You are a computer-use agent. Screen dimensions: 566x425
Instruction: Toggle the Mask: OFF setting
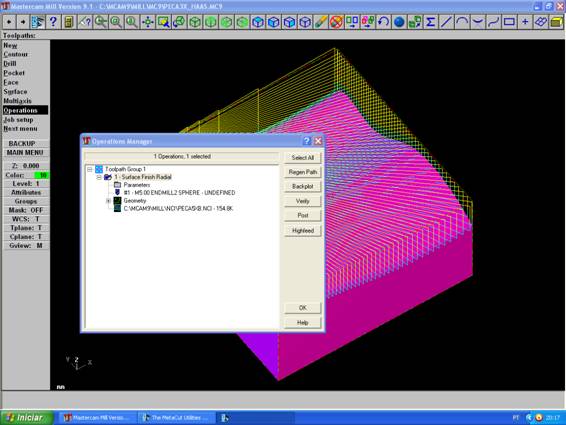tap(25, 210)
